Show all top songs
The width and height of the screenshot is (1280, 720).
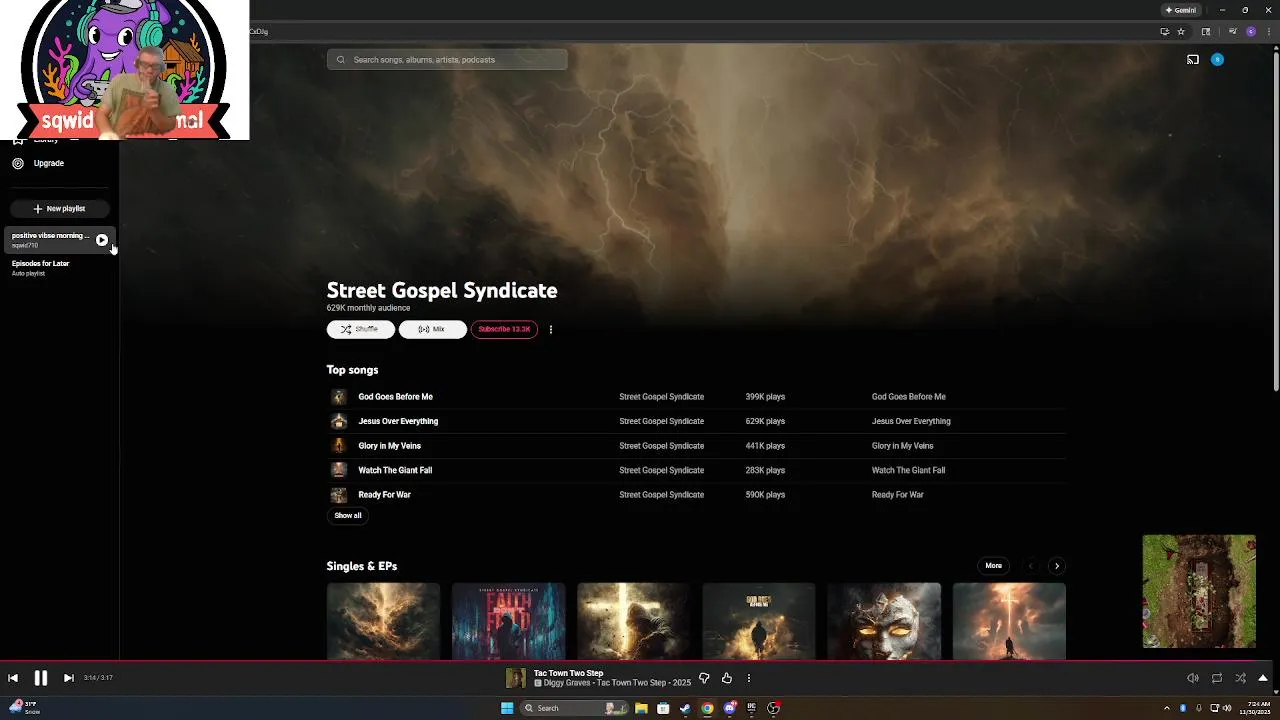pos(348,516)
